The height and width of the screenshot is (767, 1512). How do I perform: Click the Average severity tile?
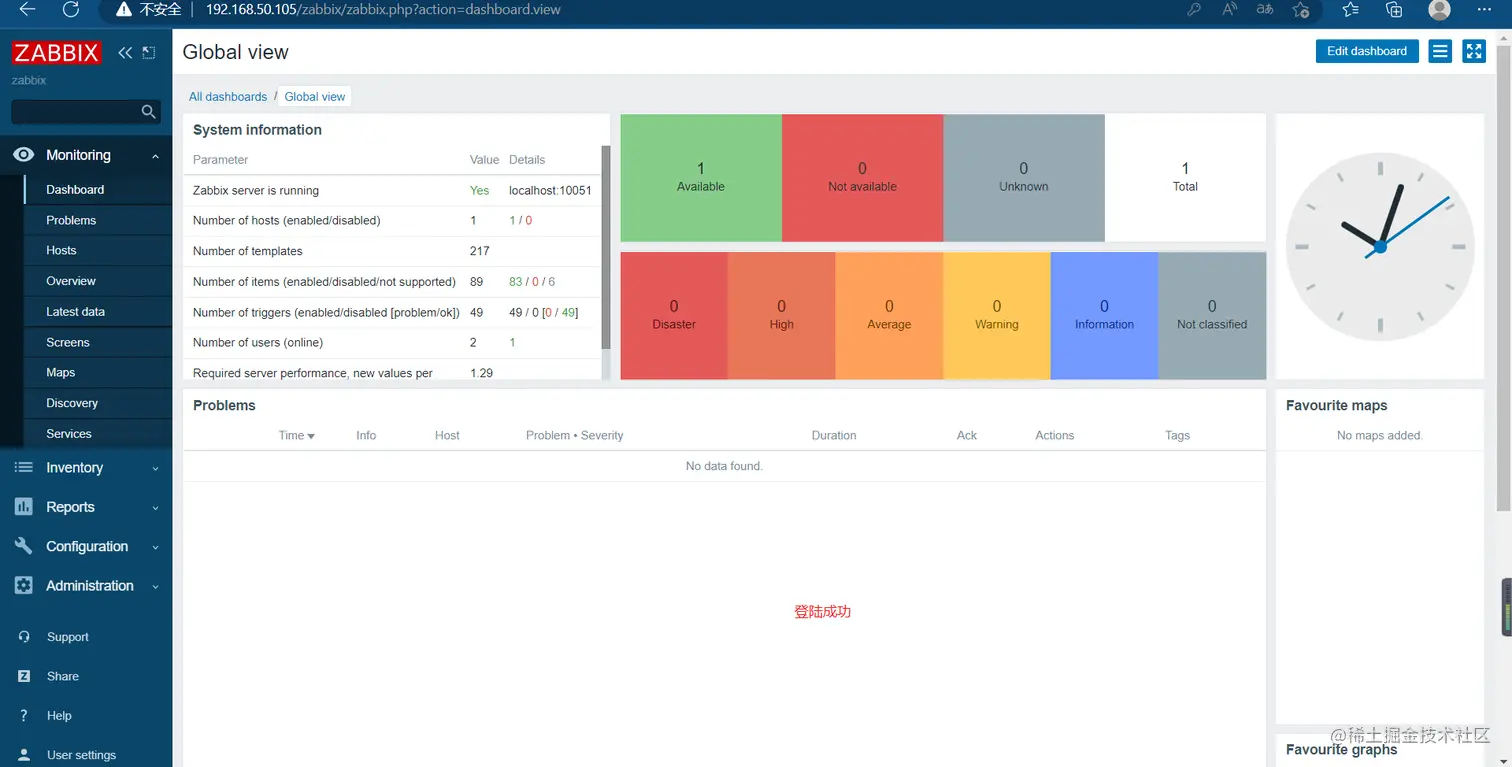coord(889,316)
